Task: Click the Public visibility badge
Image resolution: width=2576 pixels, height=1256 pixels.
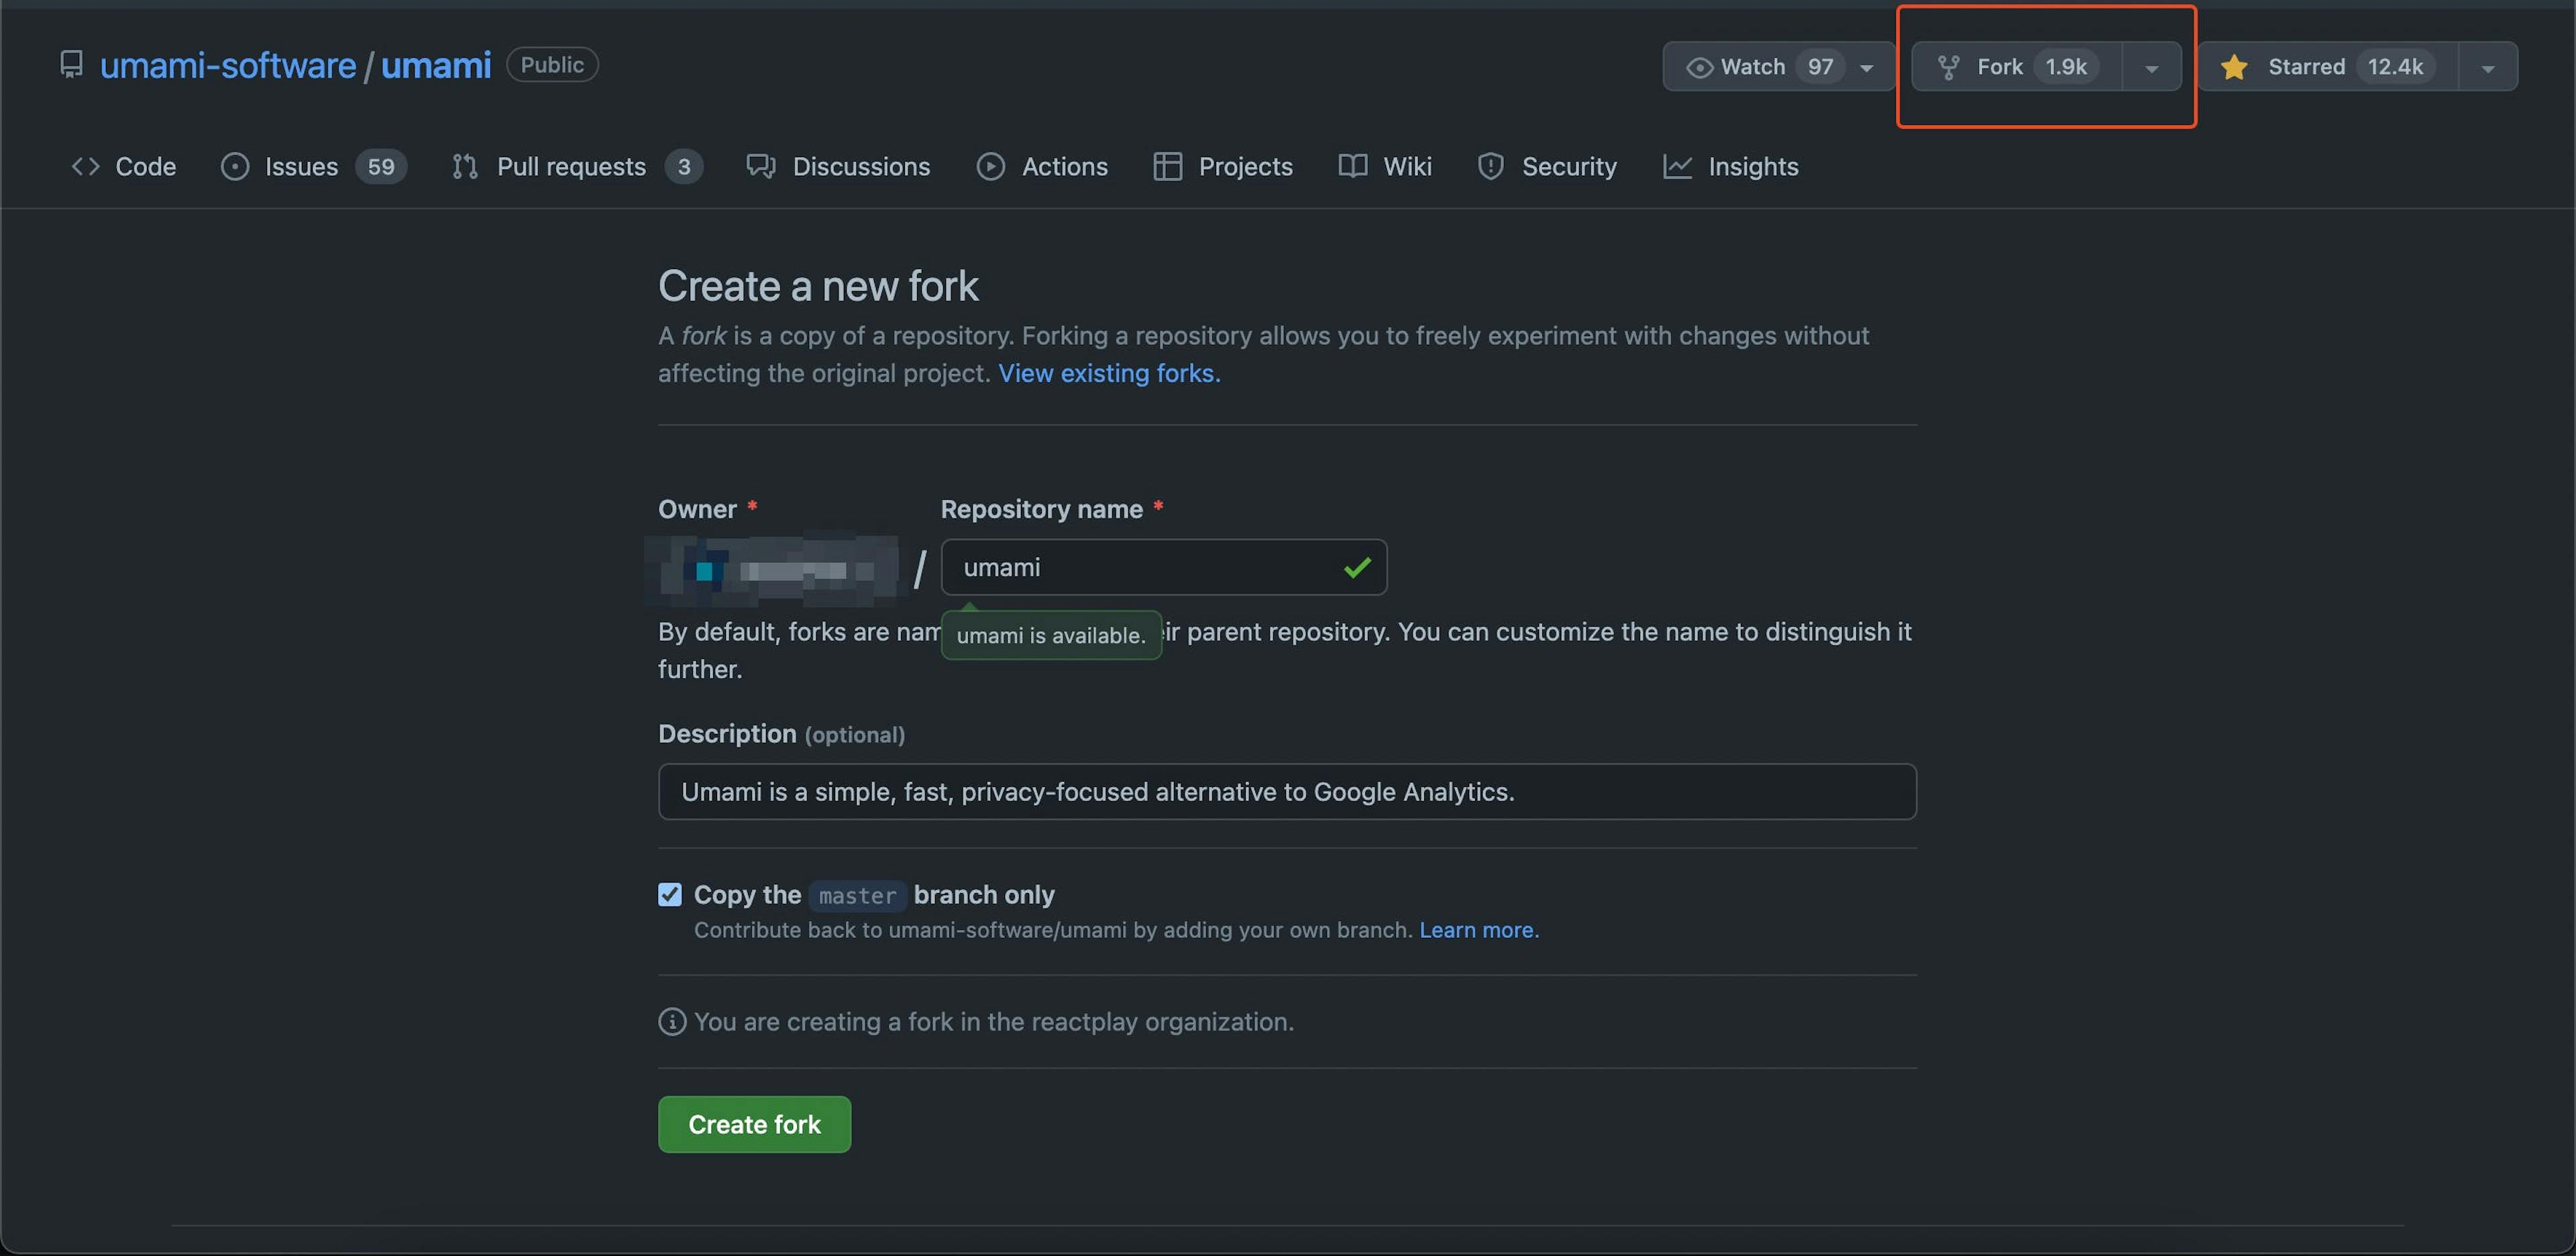Action: click(552, 64)
